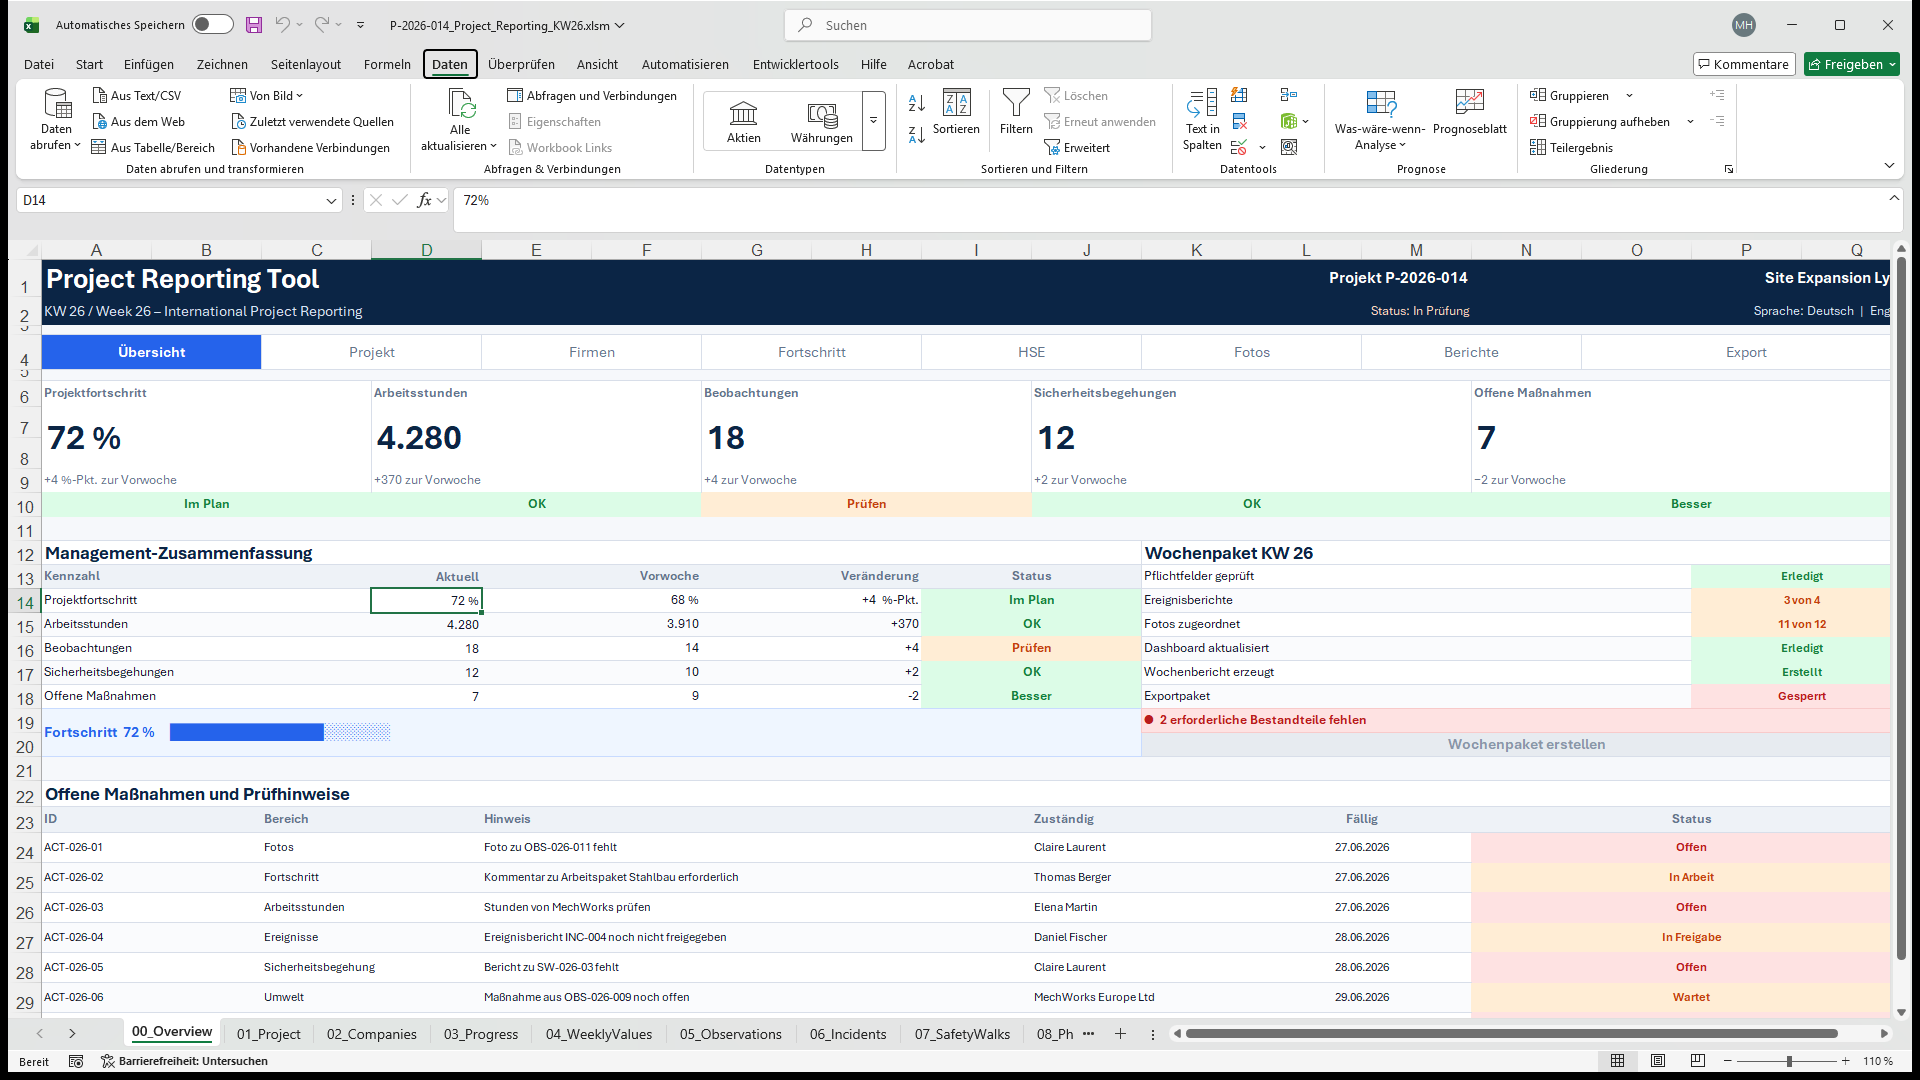Click into the Suchen search box
The width and height of the screenshot is (1920, 1080).
pyautogui.click(x=968, y=25)
